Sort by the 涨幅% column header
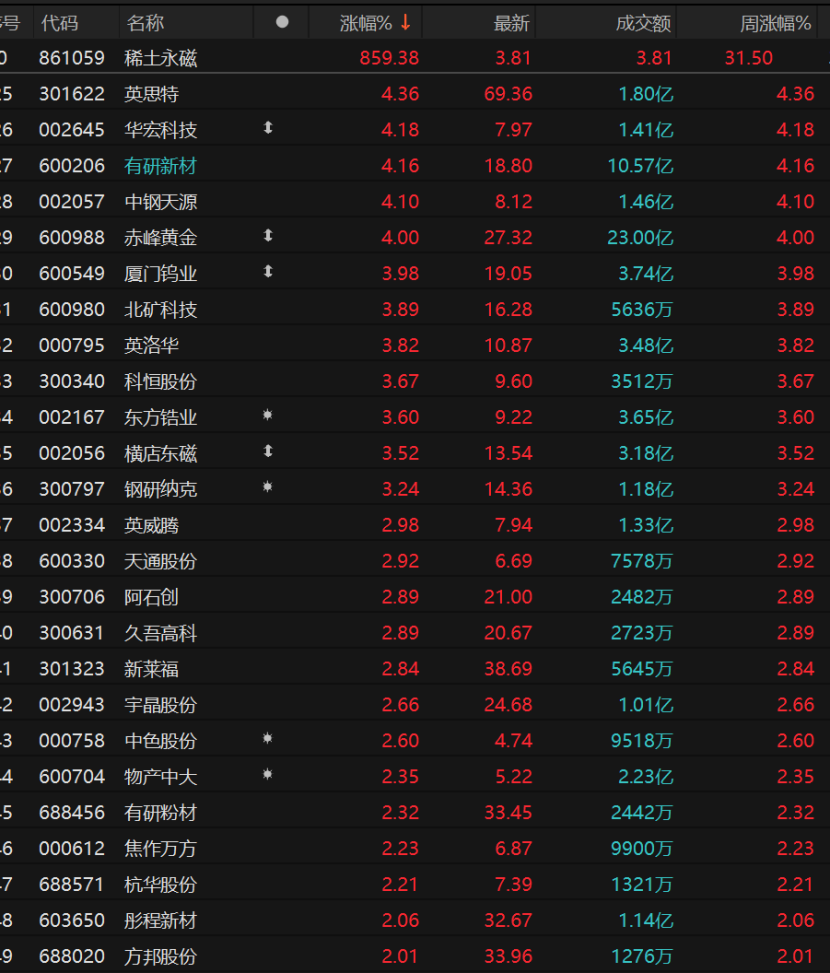This screenshot has width=830, height=973. [x=366, y=24]
